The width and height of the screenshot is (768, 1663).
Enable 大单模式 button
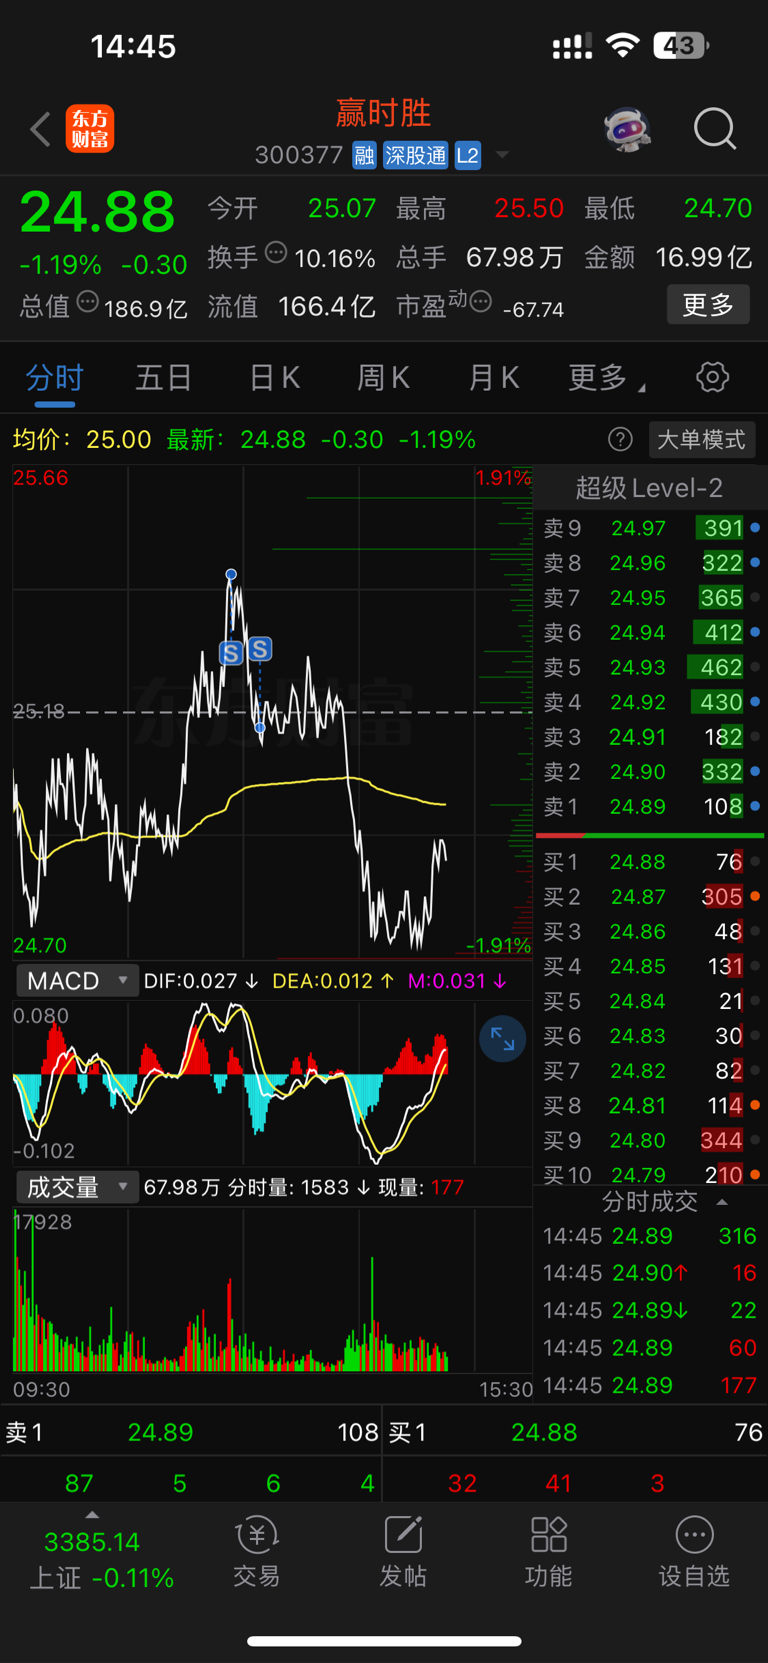701,440
